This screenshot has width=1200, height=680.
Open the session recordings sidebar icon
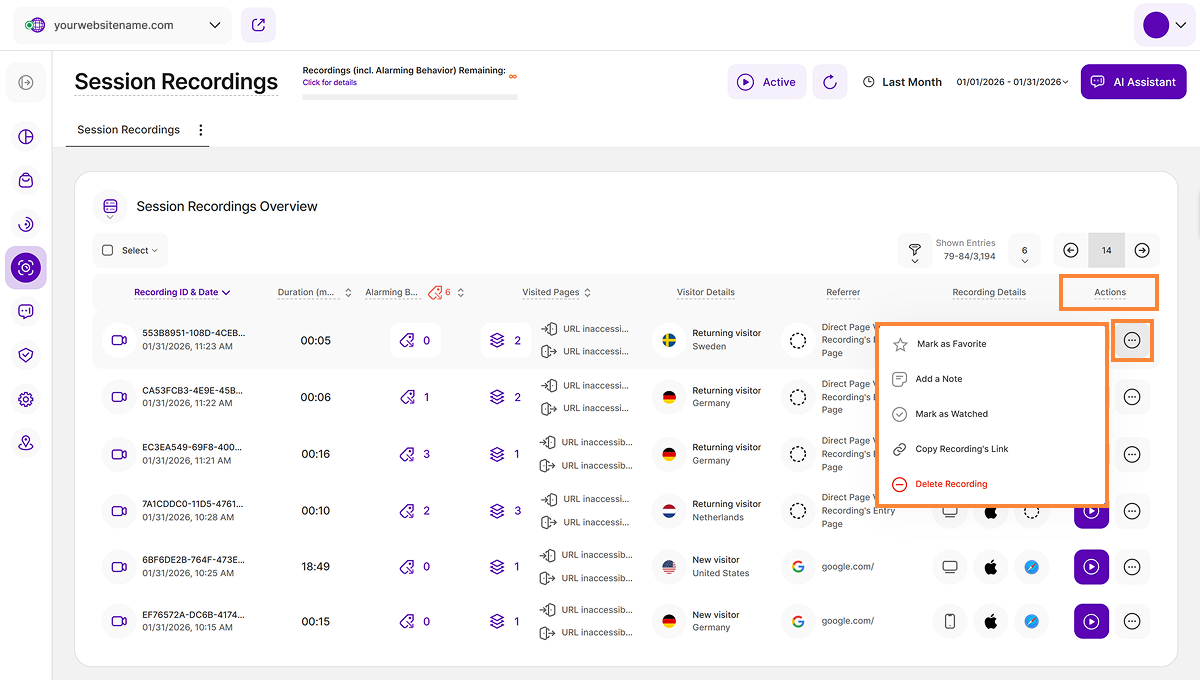pos(26,267)
